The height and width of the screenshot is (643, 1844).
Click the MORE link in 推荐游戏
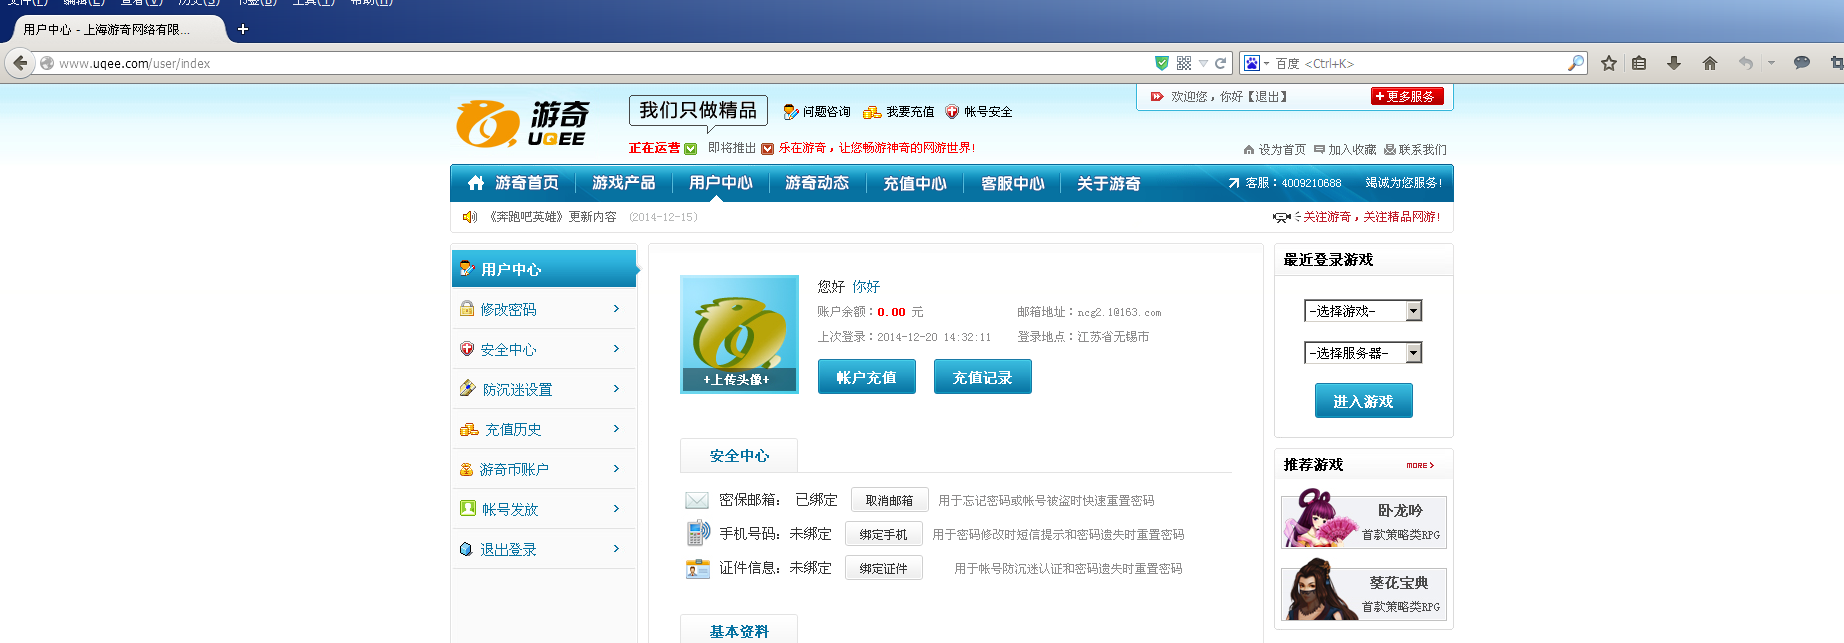[1420, 465]
